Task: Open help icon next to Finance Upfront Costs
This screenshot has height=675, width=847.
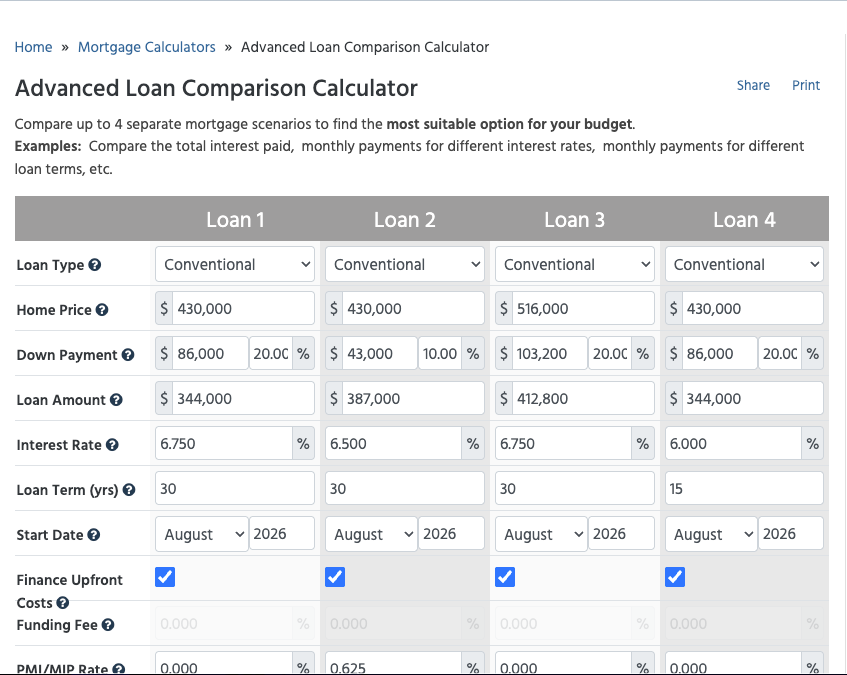Action: 63,603
